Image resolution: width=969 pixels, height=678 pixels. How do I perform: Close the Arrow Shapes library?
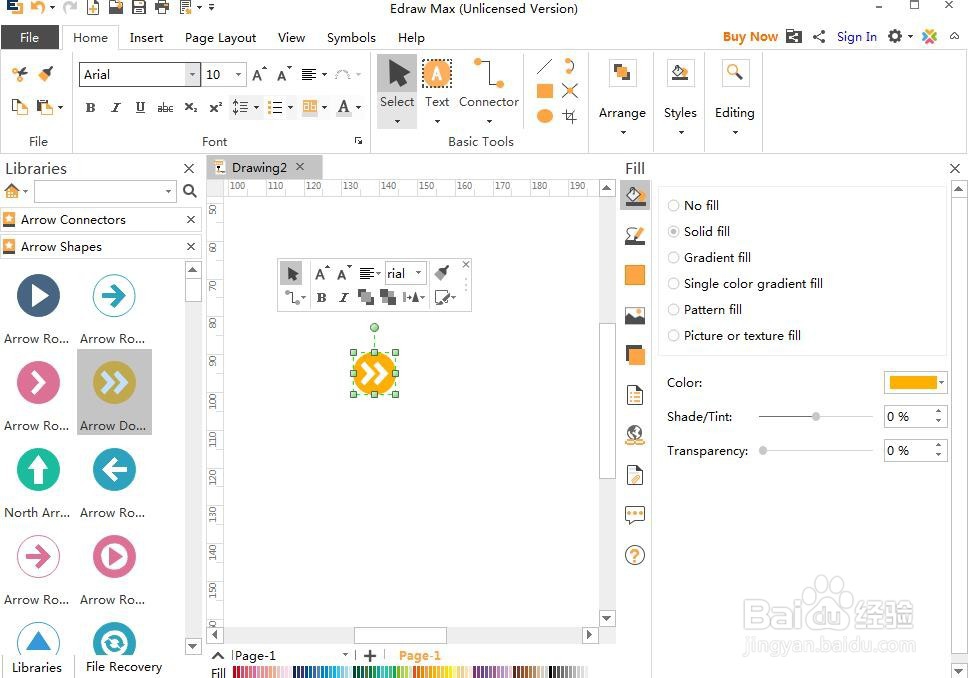tap(191, 247)
